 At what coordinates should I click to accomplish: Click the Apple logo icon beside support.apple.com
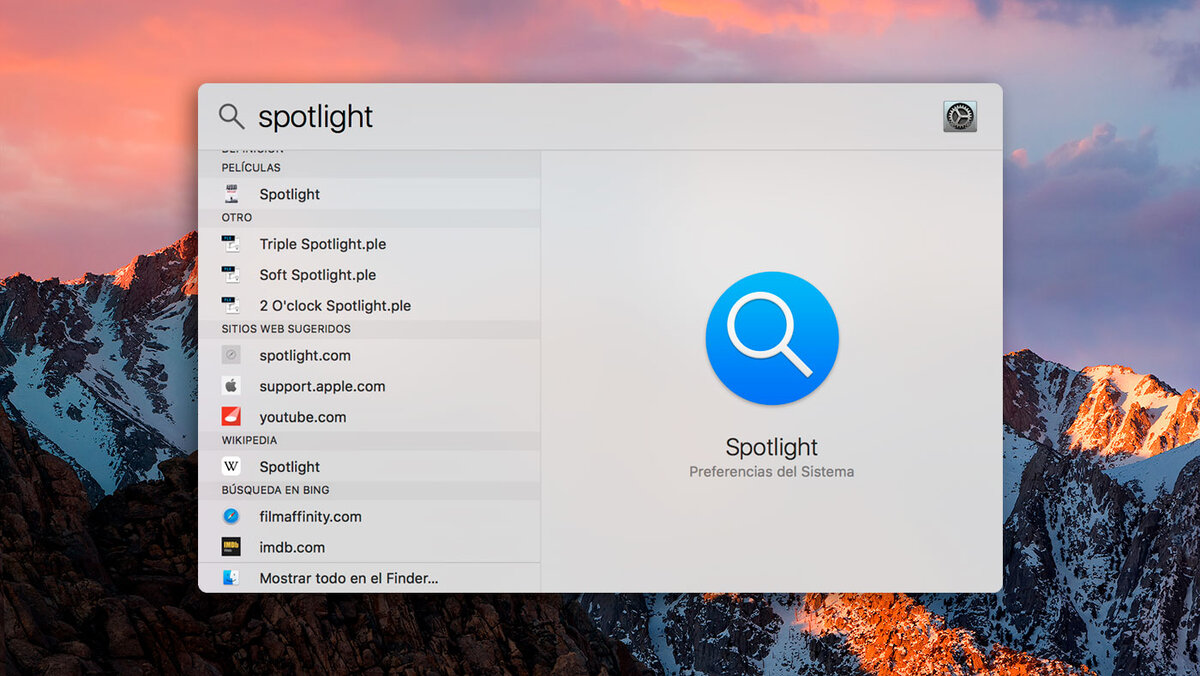231,386
